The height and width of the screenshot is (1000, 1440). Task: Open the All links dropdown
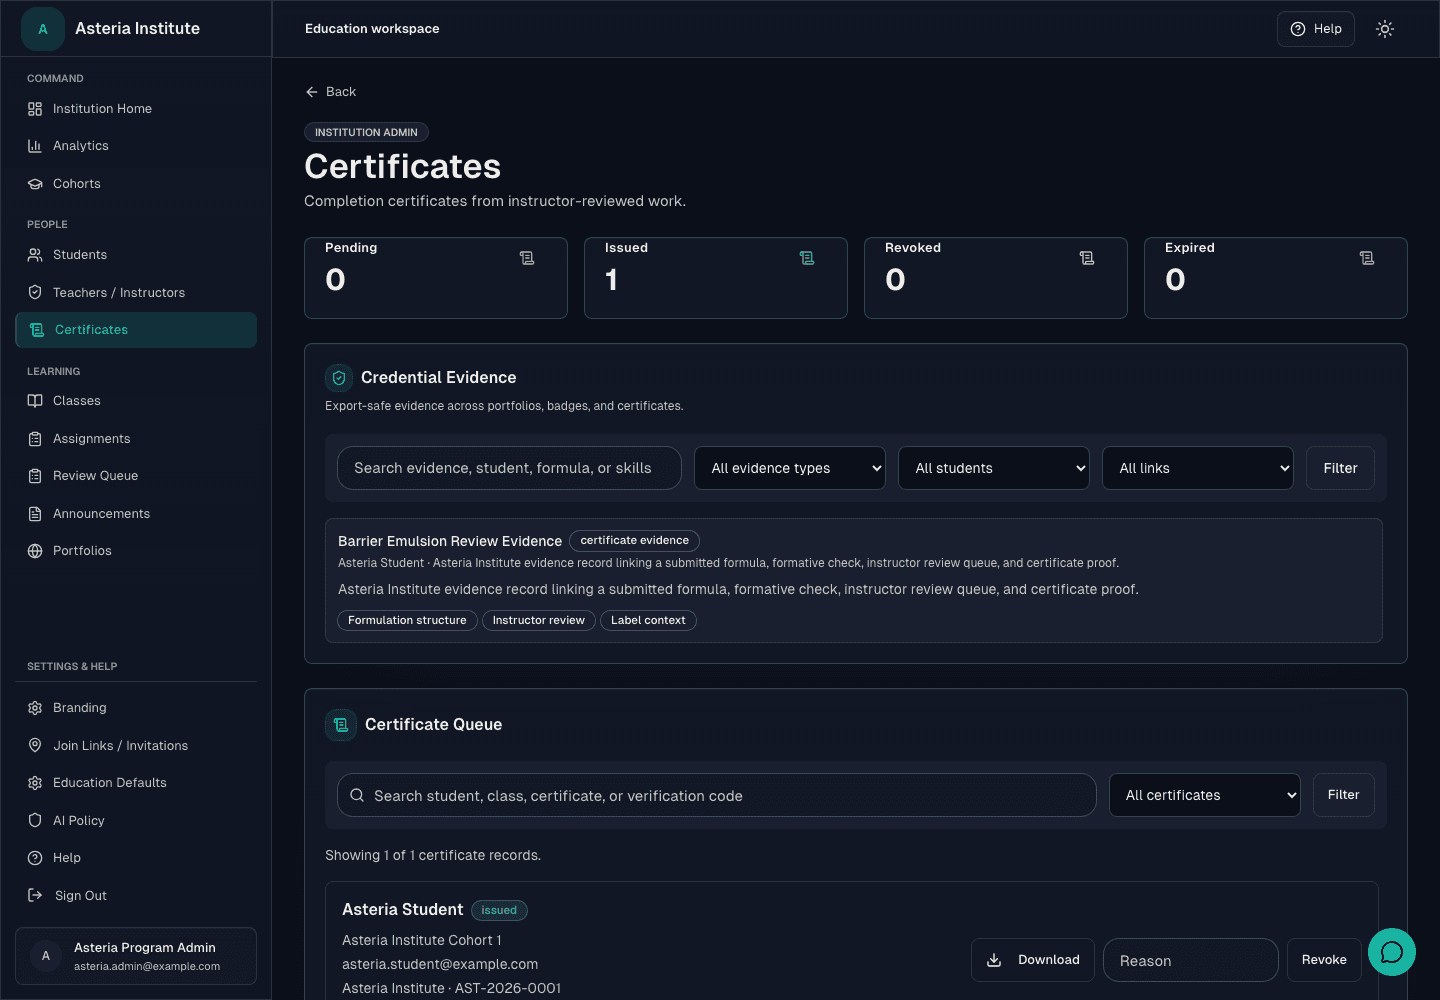pyautogui.click(x=1198, y=468)
